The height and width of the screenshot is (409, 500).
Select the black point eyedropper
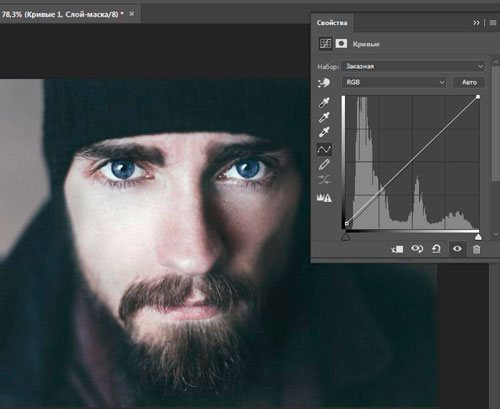pos(324,102)
